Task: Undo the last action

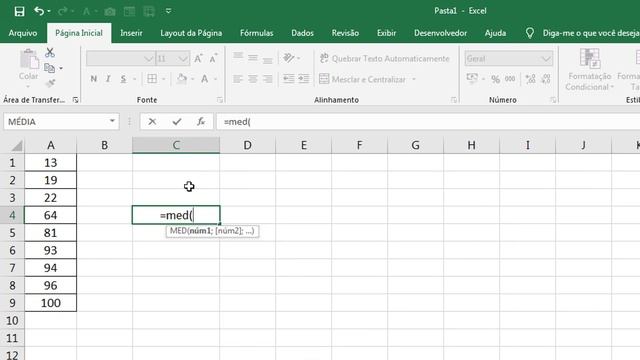Action: coord(39,11)
